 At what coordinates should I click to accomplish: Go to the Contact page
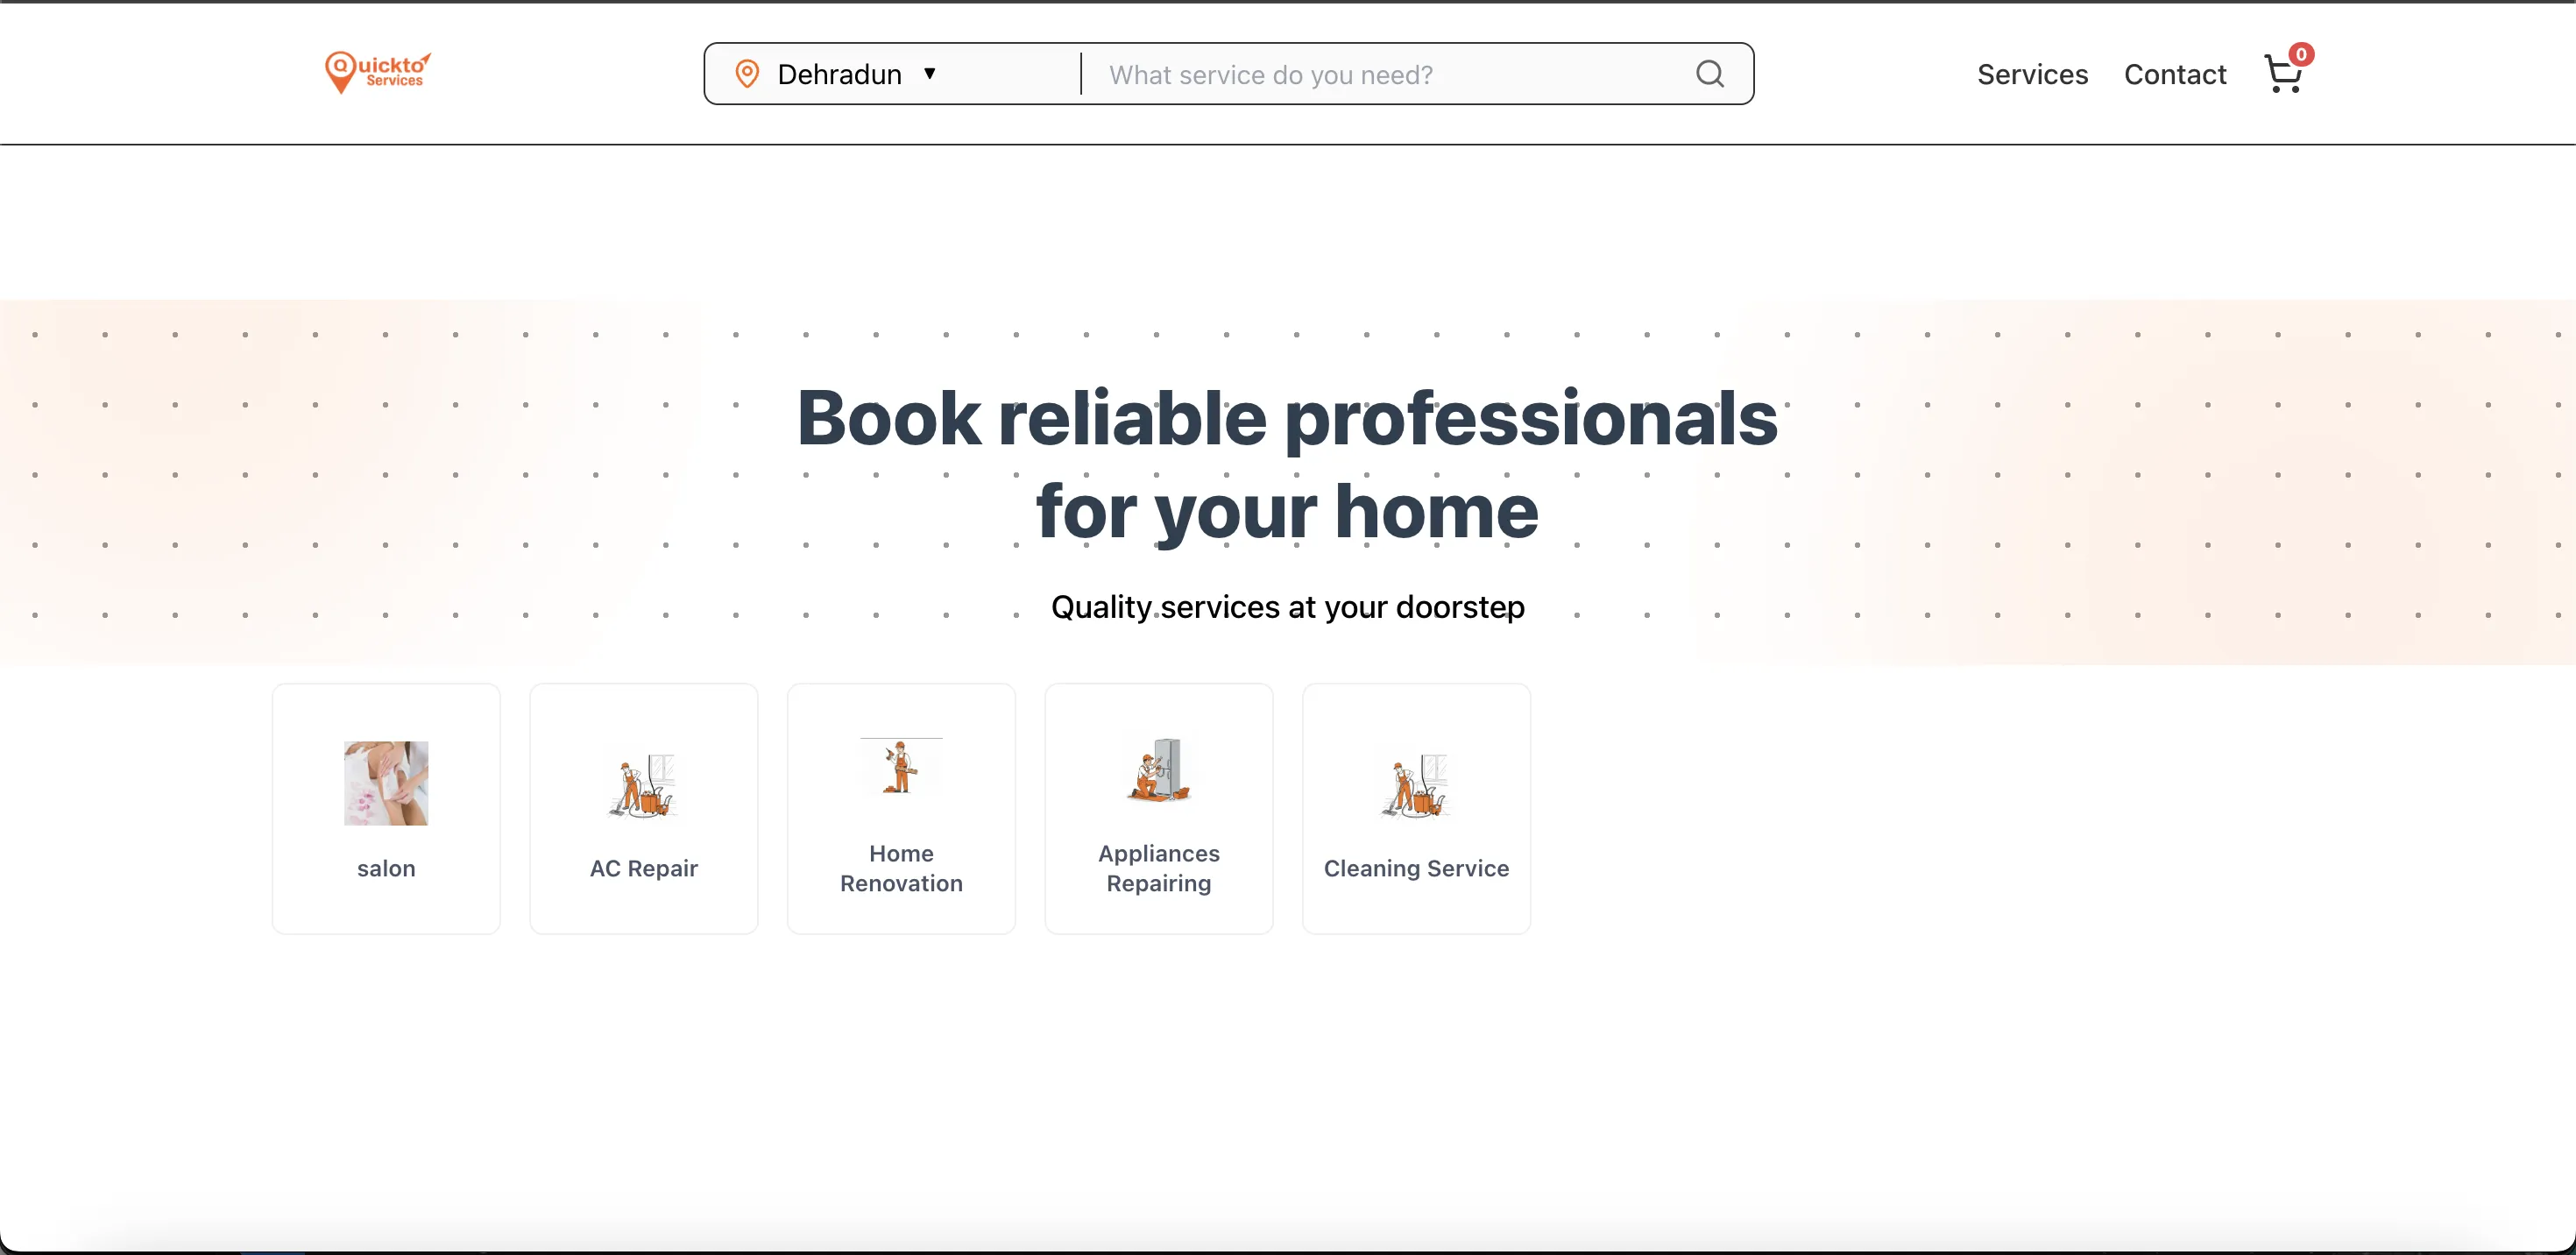2175,74
